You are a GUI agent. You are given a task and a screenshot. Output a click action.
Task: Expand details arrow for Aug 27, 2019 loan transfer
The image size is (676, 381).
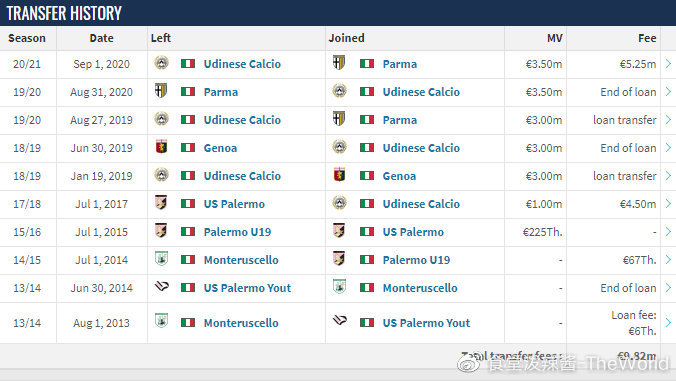click(668, 120)
